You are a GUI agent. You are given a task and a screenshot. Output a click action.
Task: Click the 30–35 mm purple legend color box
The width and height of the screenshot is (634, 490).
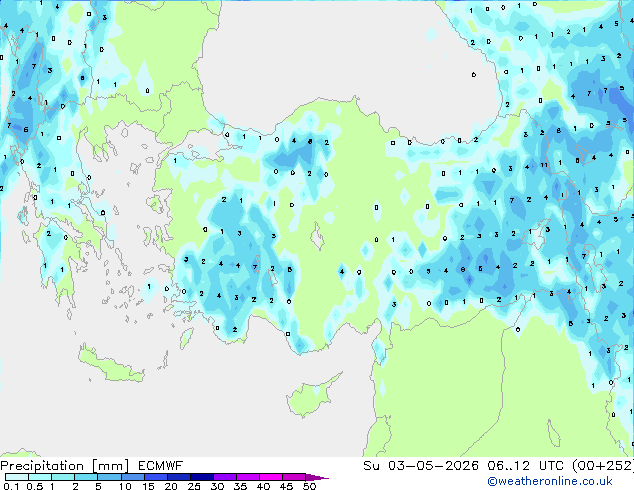pyautogui.click(x=224, y=477)
